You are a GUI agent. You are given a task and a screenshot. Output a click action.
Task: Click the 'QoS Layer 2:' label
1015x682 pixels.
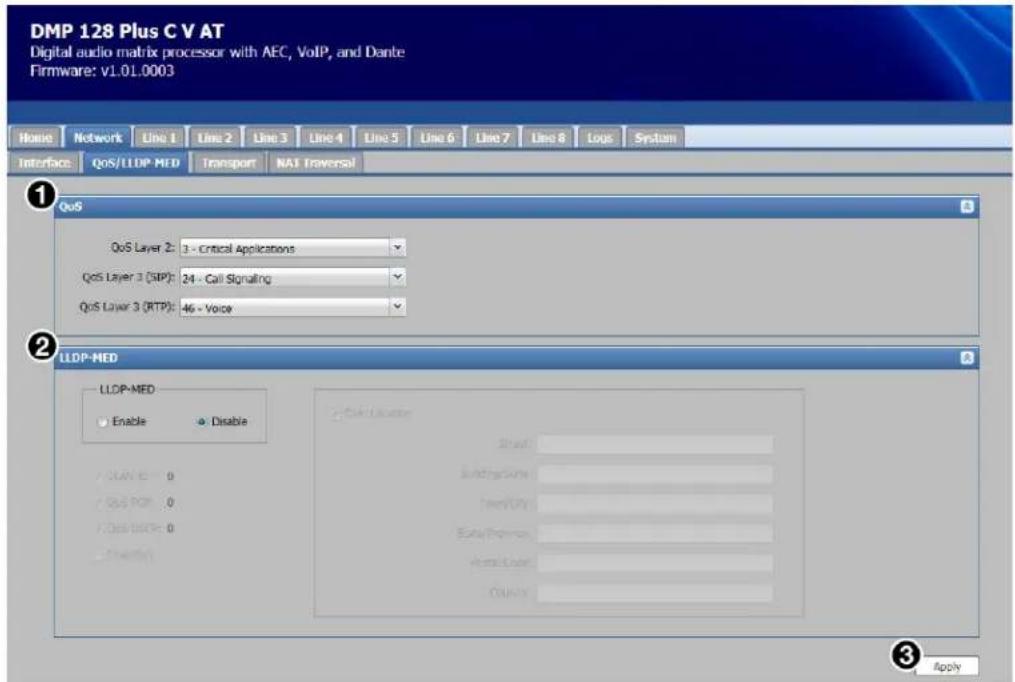point(142,248)
